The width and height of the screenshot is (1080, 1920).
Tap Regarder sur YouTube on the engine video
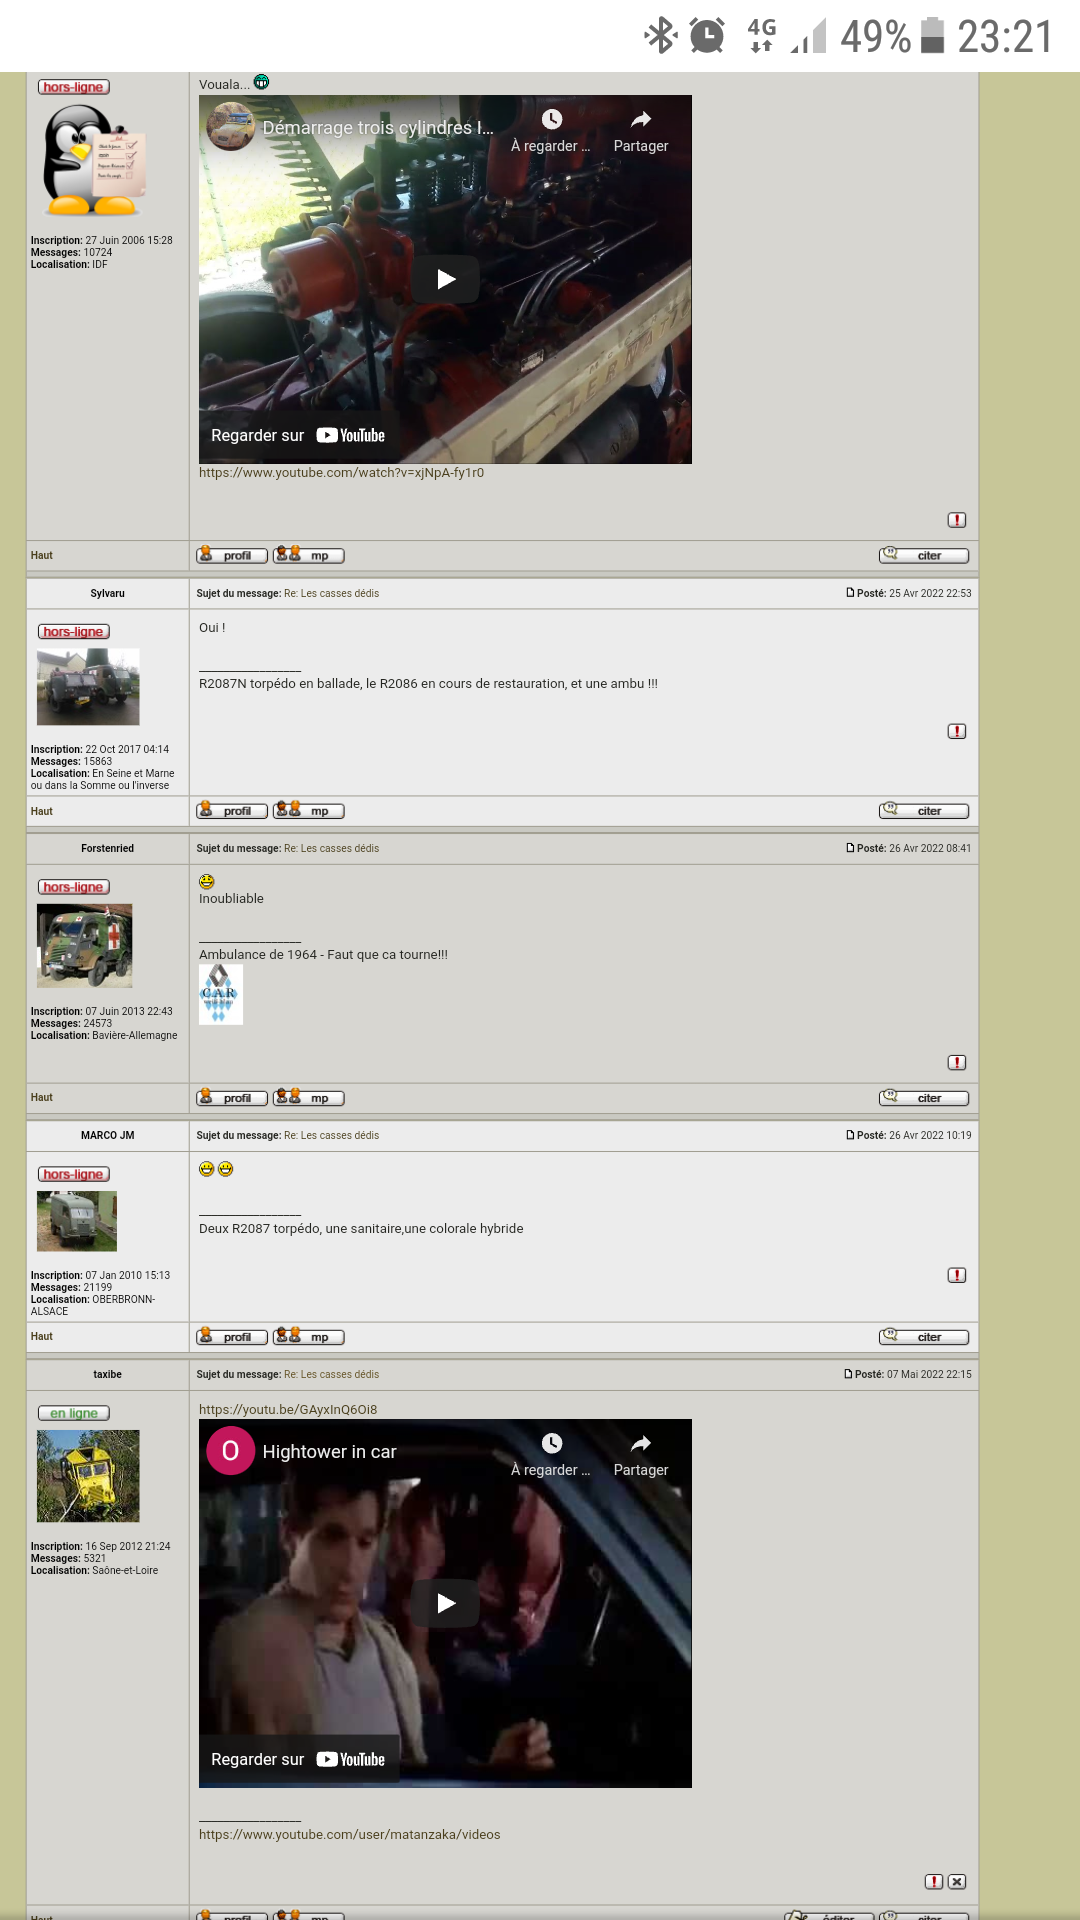click(x=298, y=435)
